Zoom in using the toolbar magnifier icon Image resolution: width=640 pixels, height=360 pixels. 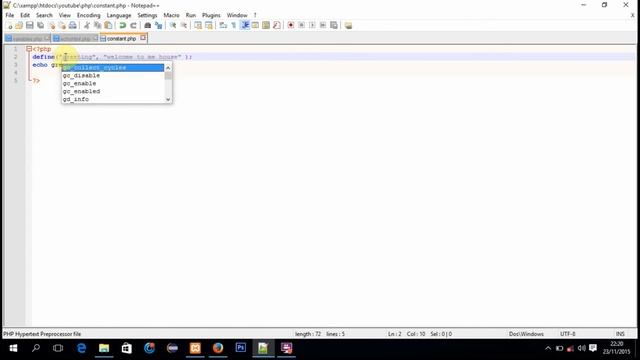pos(173,25)
